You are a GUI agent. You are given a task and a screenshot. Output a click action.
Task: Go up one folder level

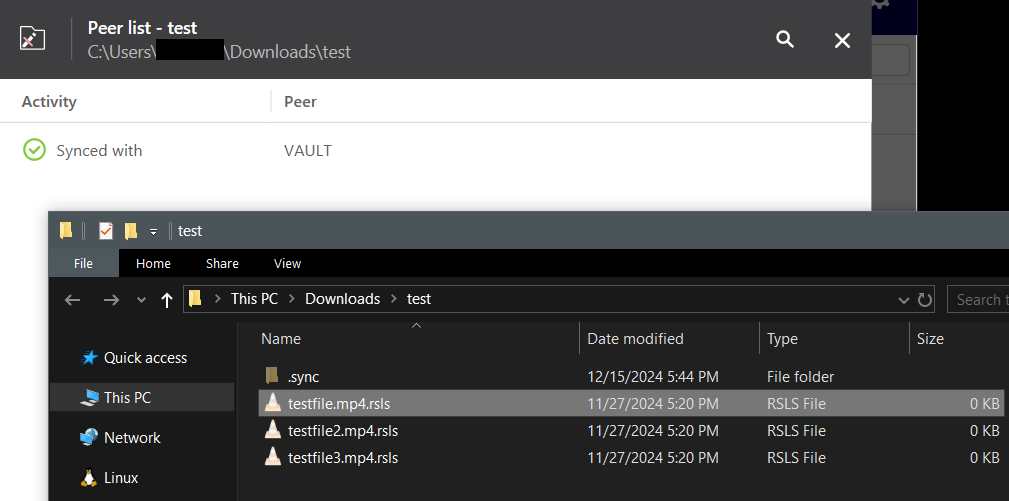[x=167, y=299]
